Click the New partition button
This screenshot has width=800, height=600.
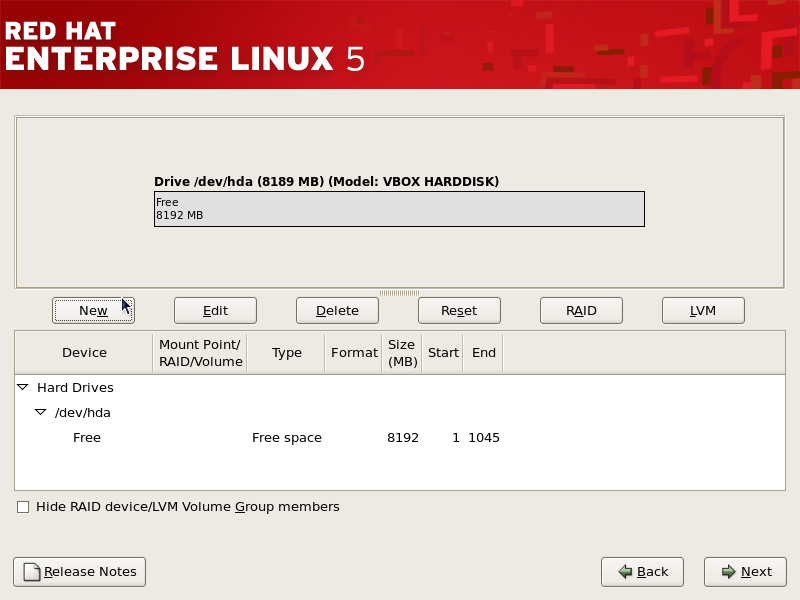[93, 310]
